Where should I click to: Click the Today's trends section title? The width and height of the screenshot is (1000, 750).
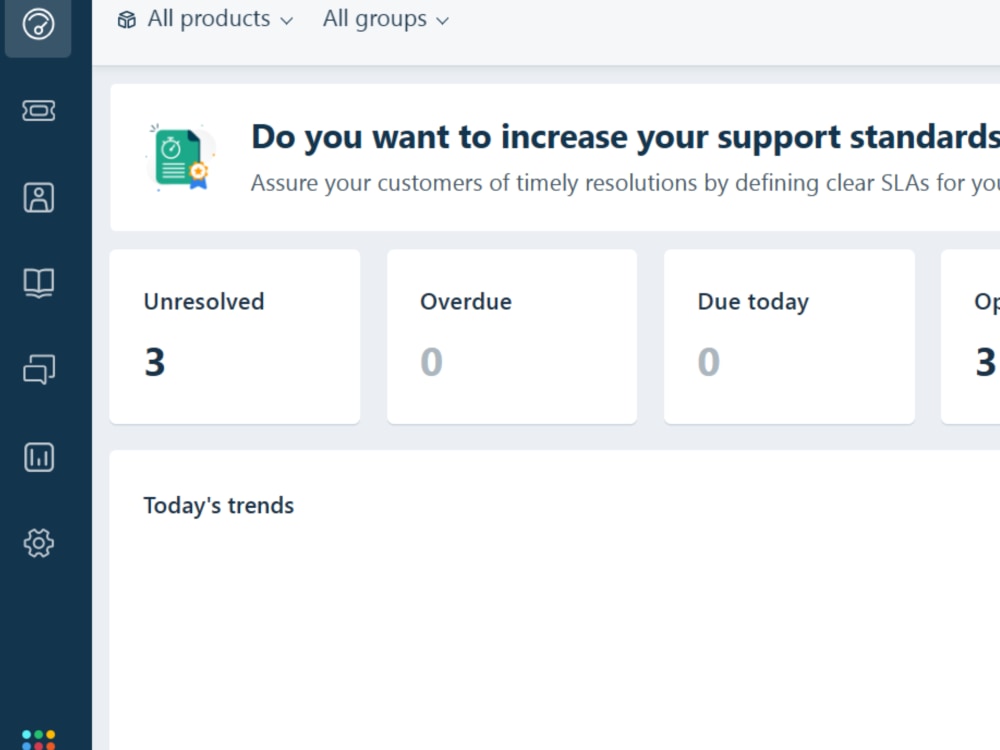219,506
